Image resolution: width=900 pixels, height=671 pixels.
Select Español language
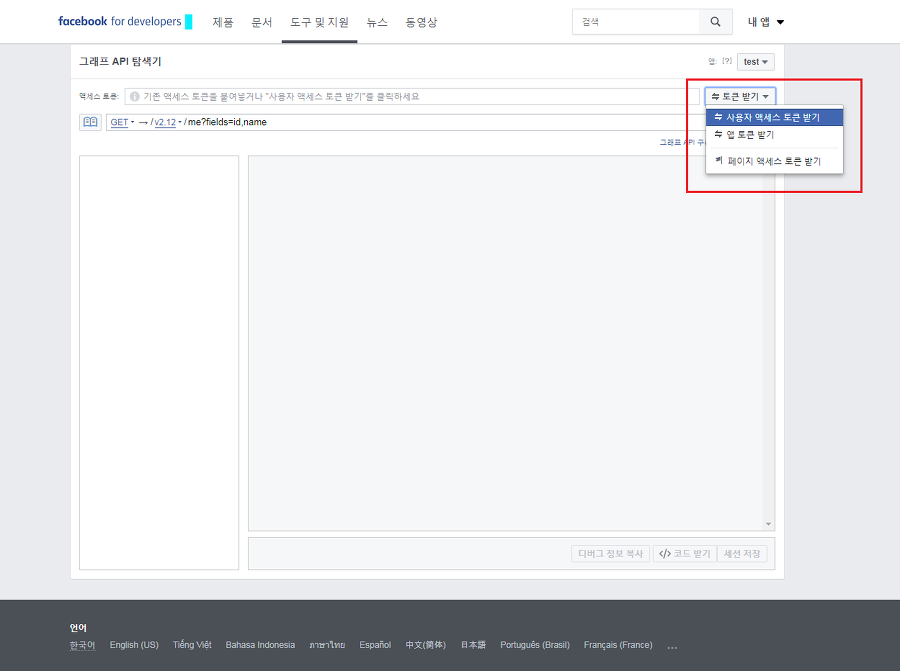click(375, 645)
